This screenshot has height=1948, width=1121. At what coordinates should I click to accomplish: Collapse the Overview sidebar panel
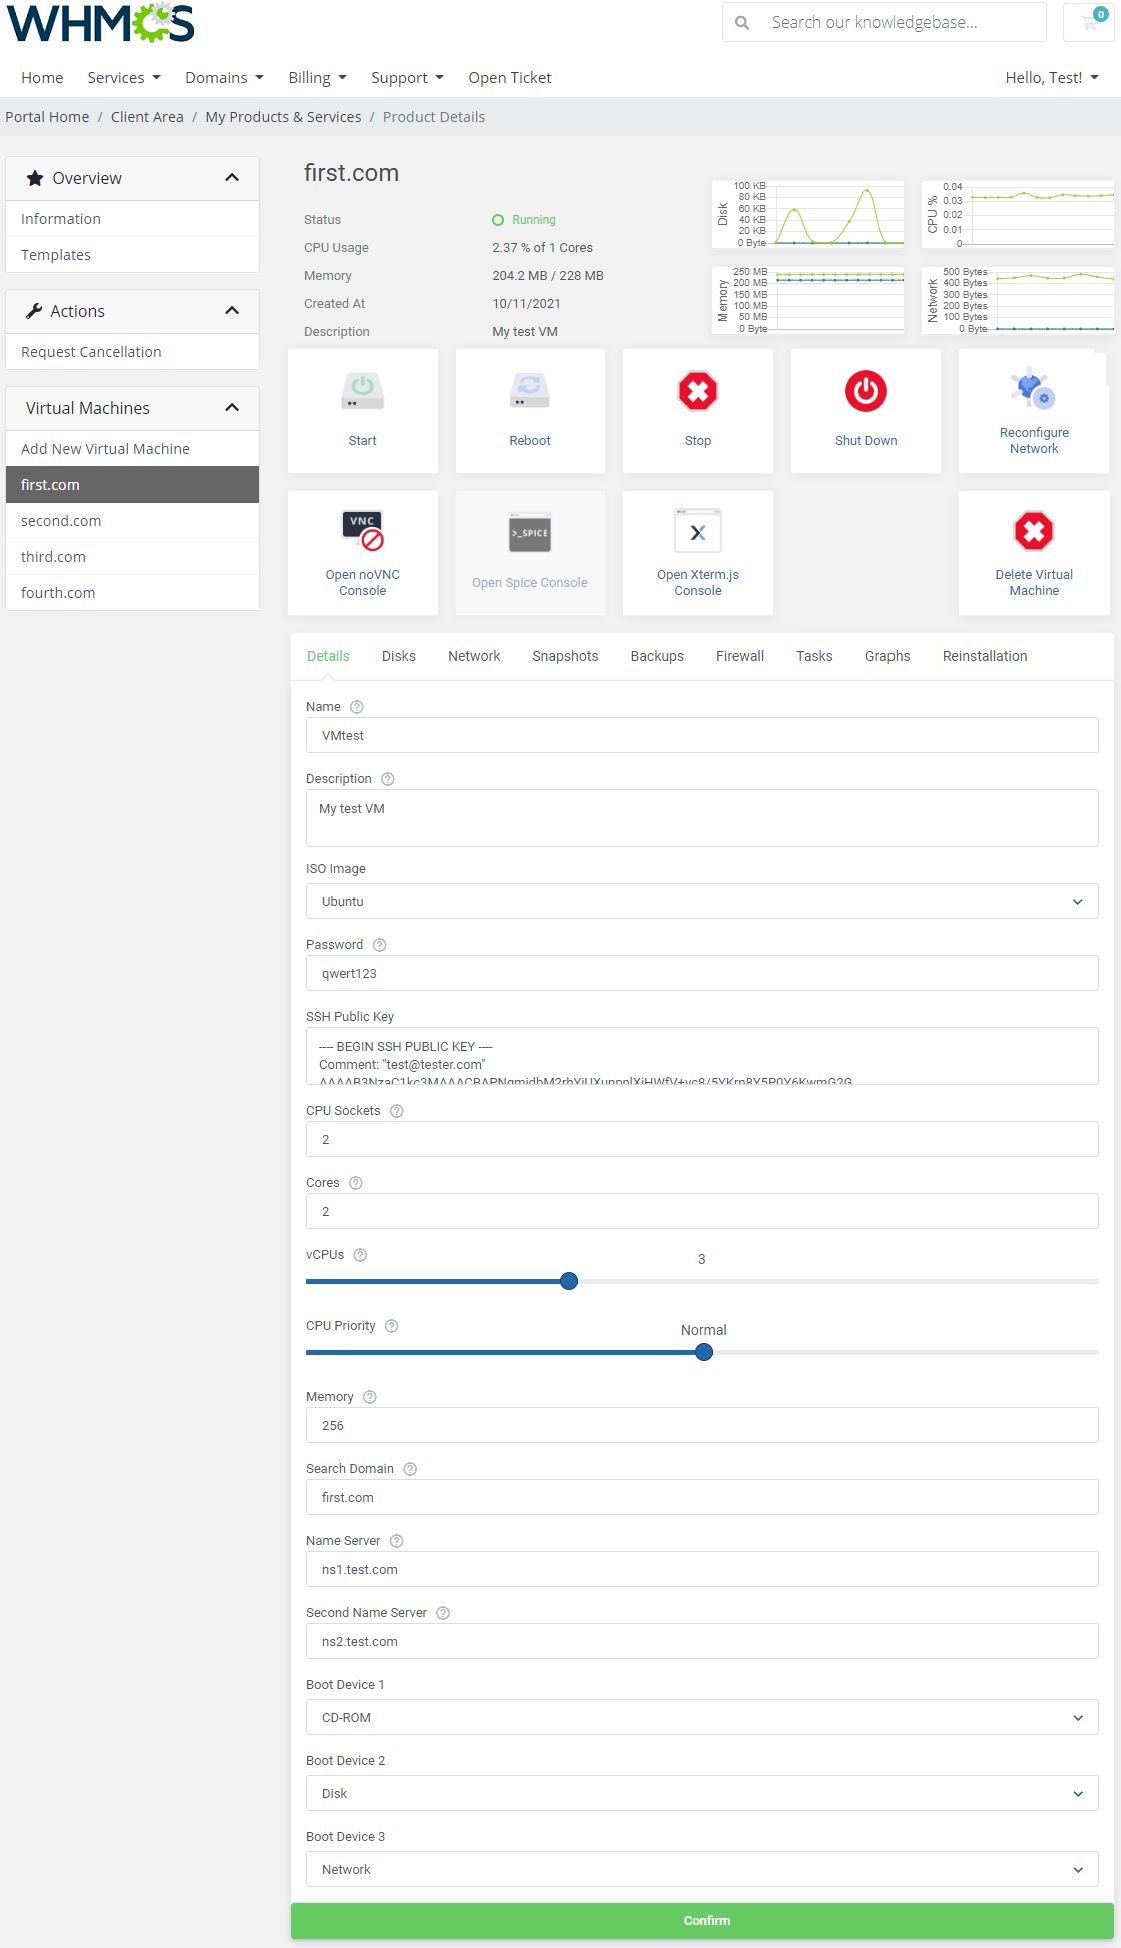232,178
